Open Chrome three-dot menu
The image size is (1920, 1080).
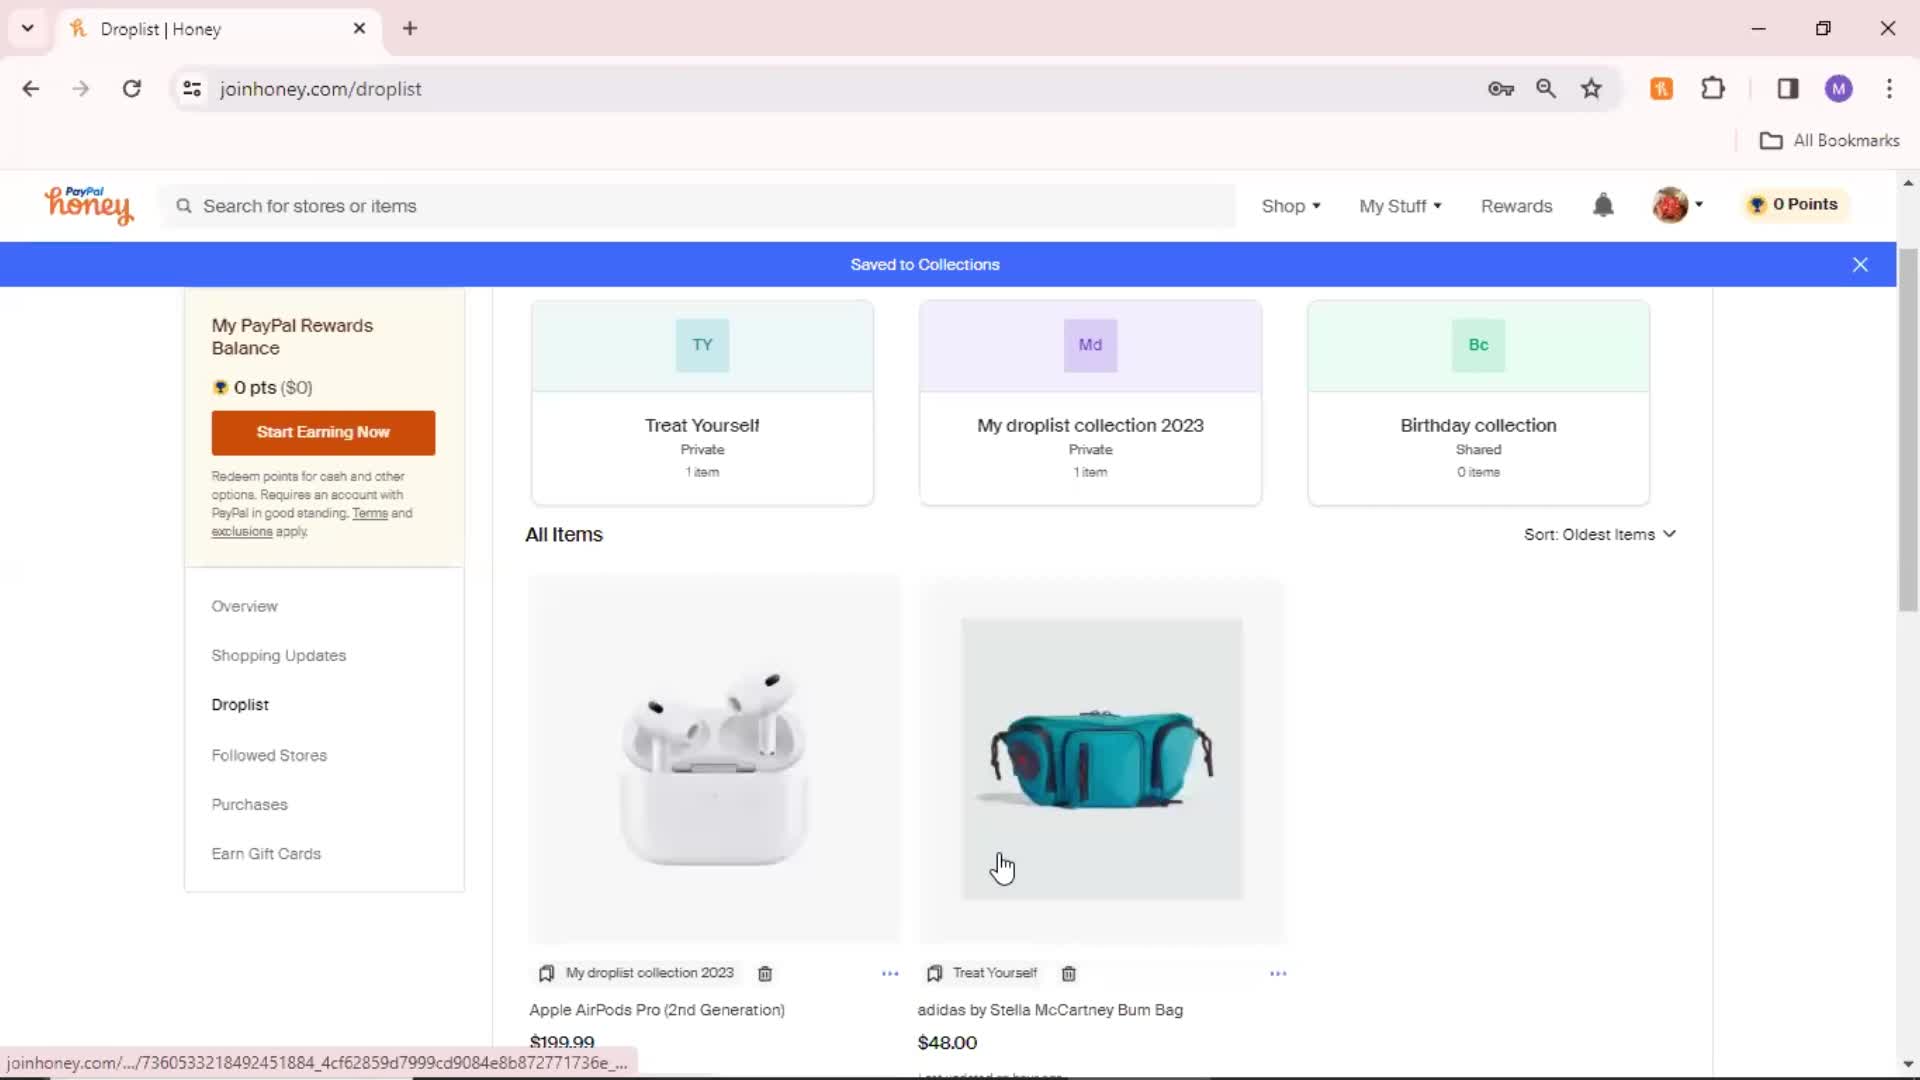[x=1889, y=89]
